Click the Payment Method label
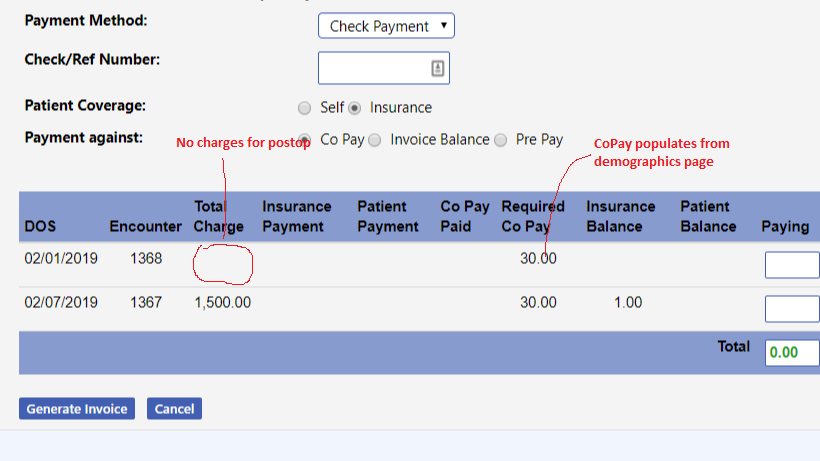The image size is (820, 461). click(x=86, y=20)
